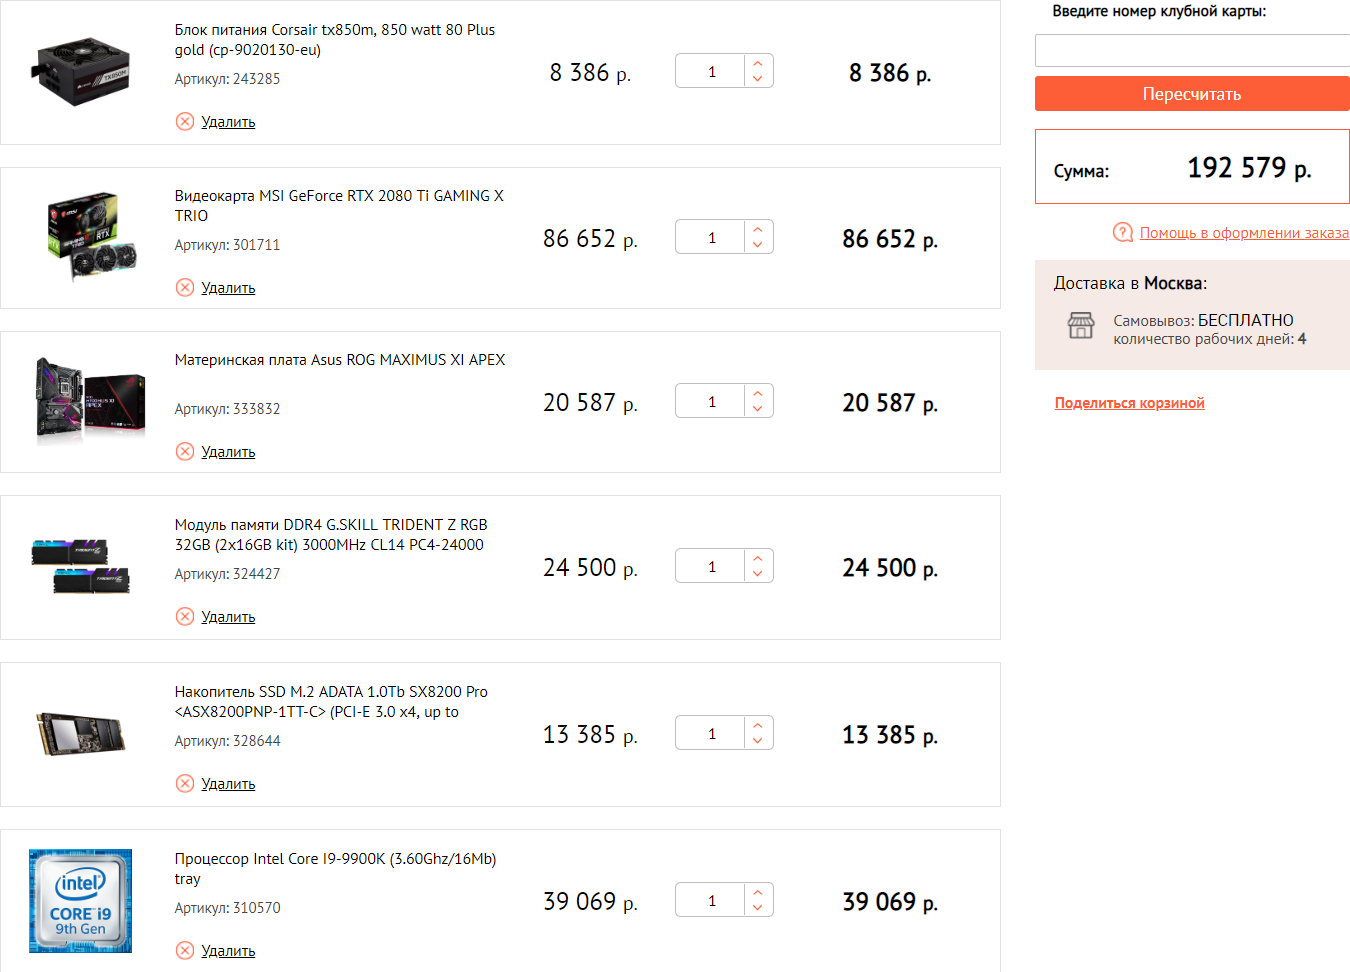The height and width of the screenshot is (972, 1350).
Task: Increase quantity of Asus ROG MAXIMUS motherboard
Action: tap(758, 393)
